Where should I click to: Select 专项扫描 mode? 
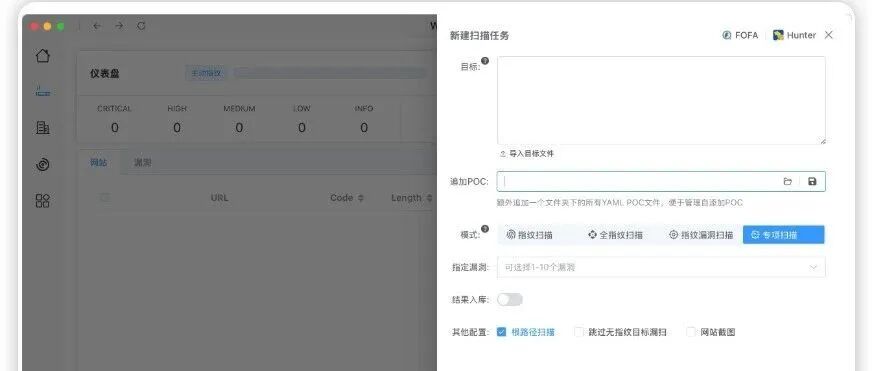[x=784, y=235]
